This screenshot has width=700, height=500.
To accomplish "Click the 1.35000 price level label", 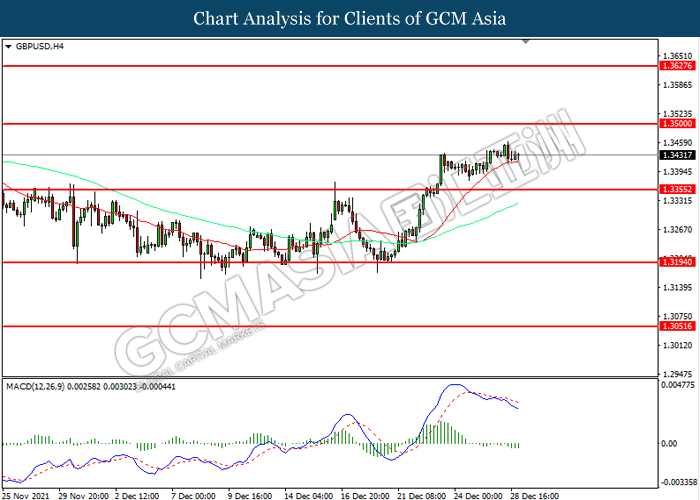I will pyautogui.click(x=677, y=124).
